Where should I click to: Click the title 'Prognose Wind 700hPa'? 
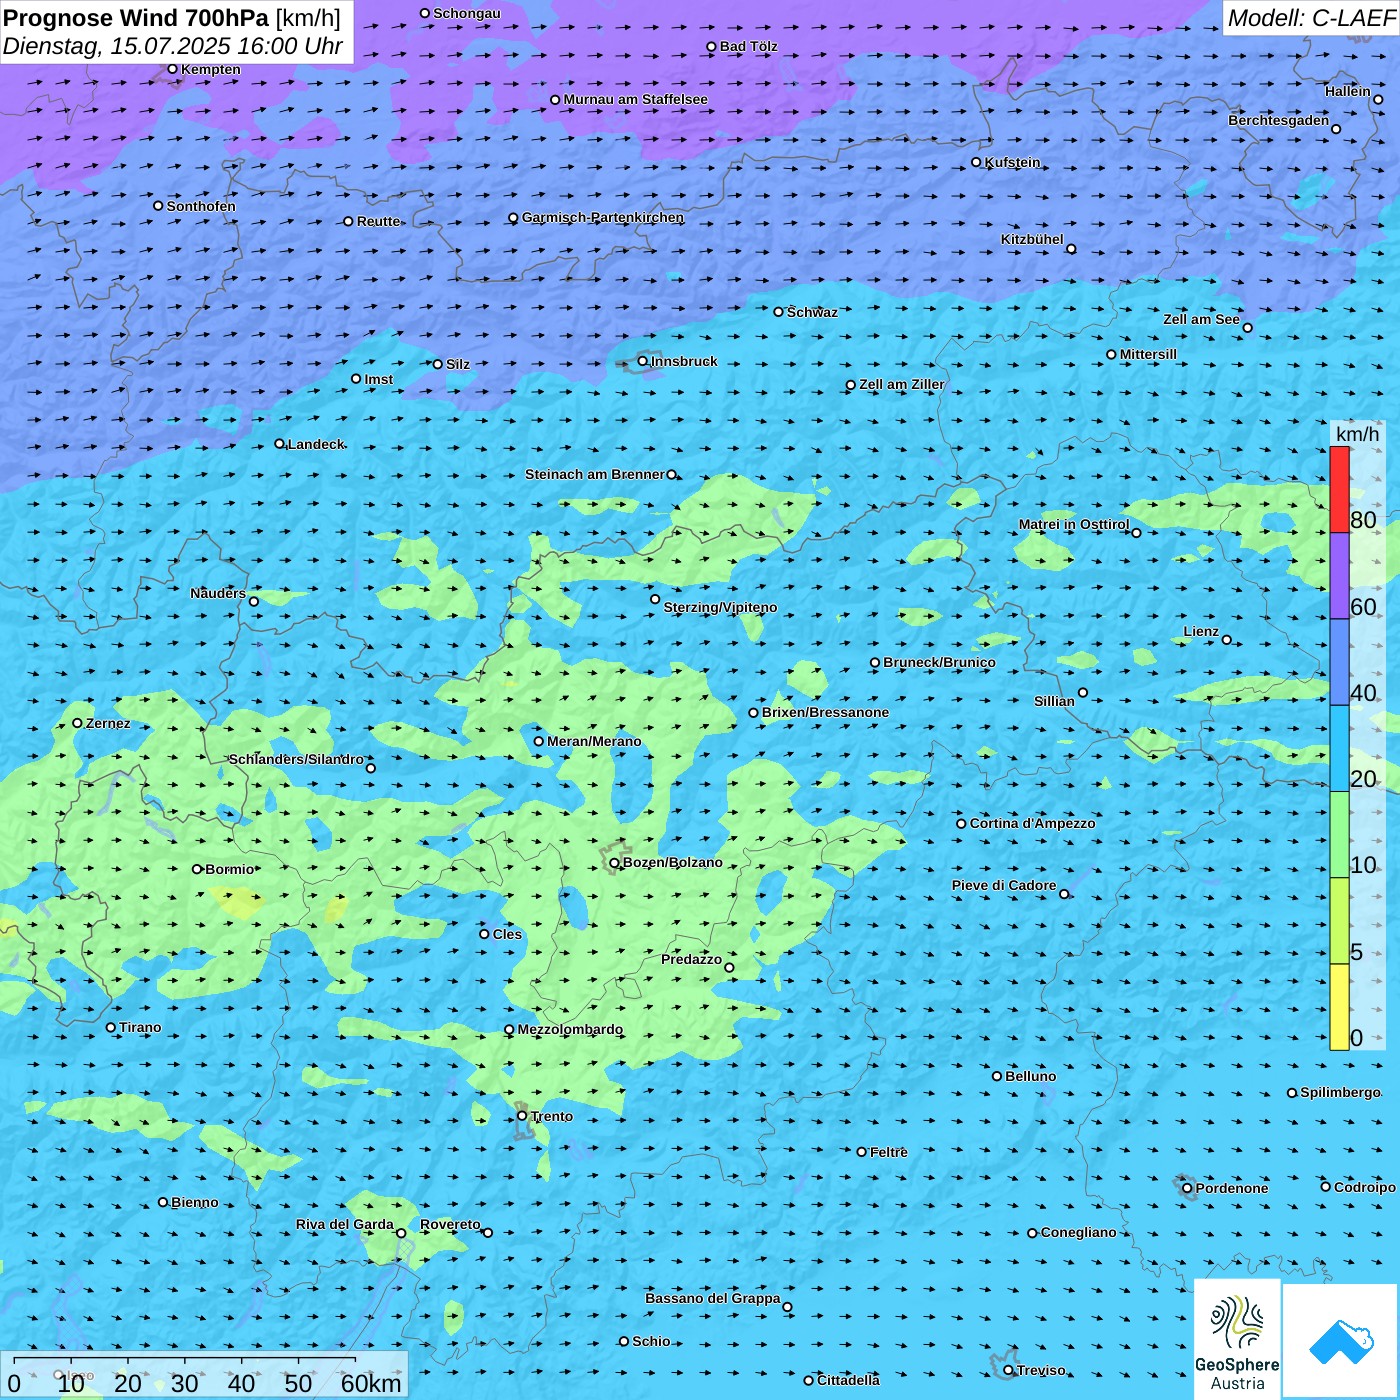point(137,18)
